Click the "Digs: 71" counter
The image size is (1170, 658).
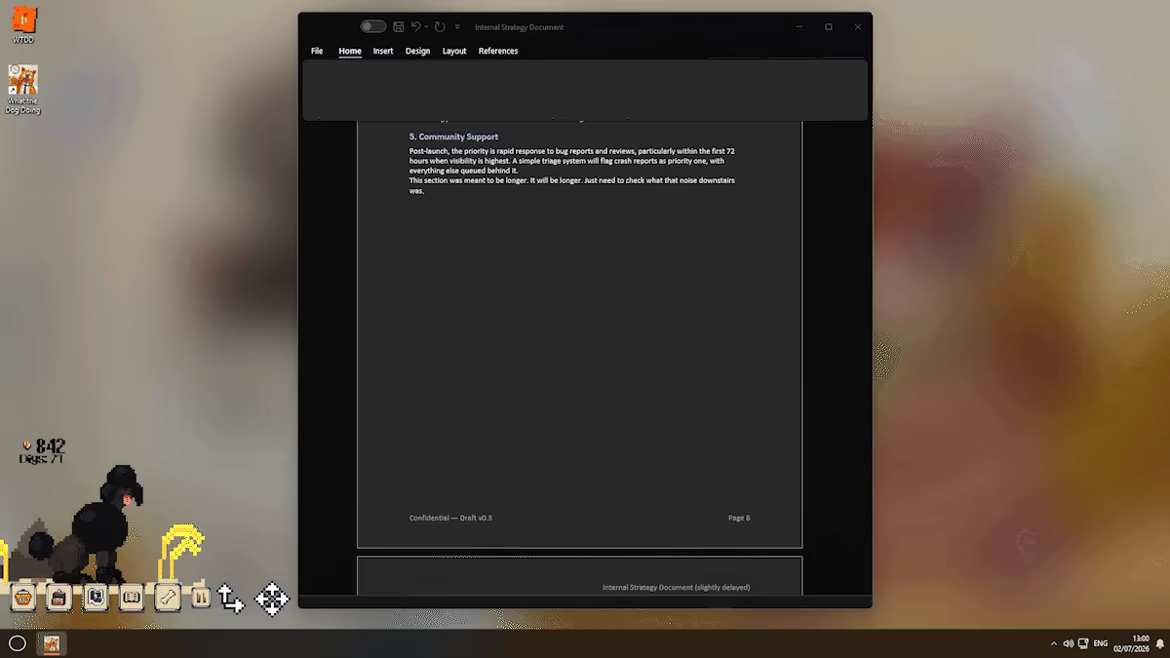(42, 459)
